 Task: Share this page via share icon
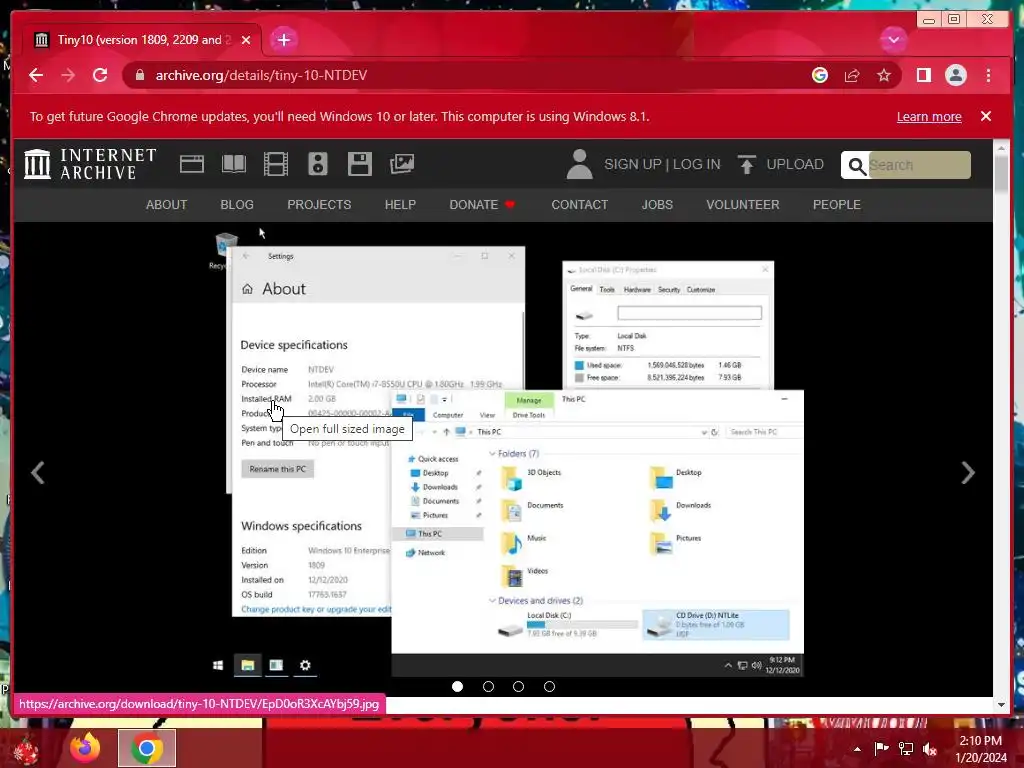click(x=852, y=75)
